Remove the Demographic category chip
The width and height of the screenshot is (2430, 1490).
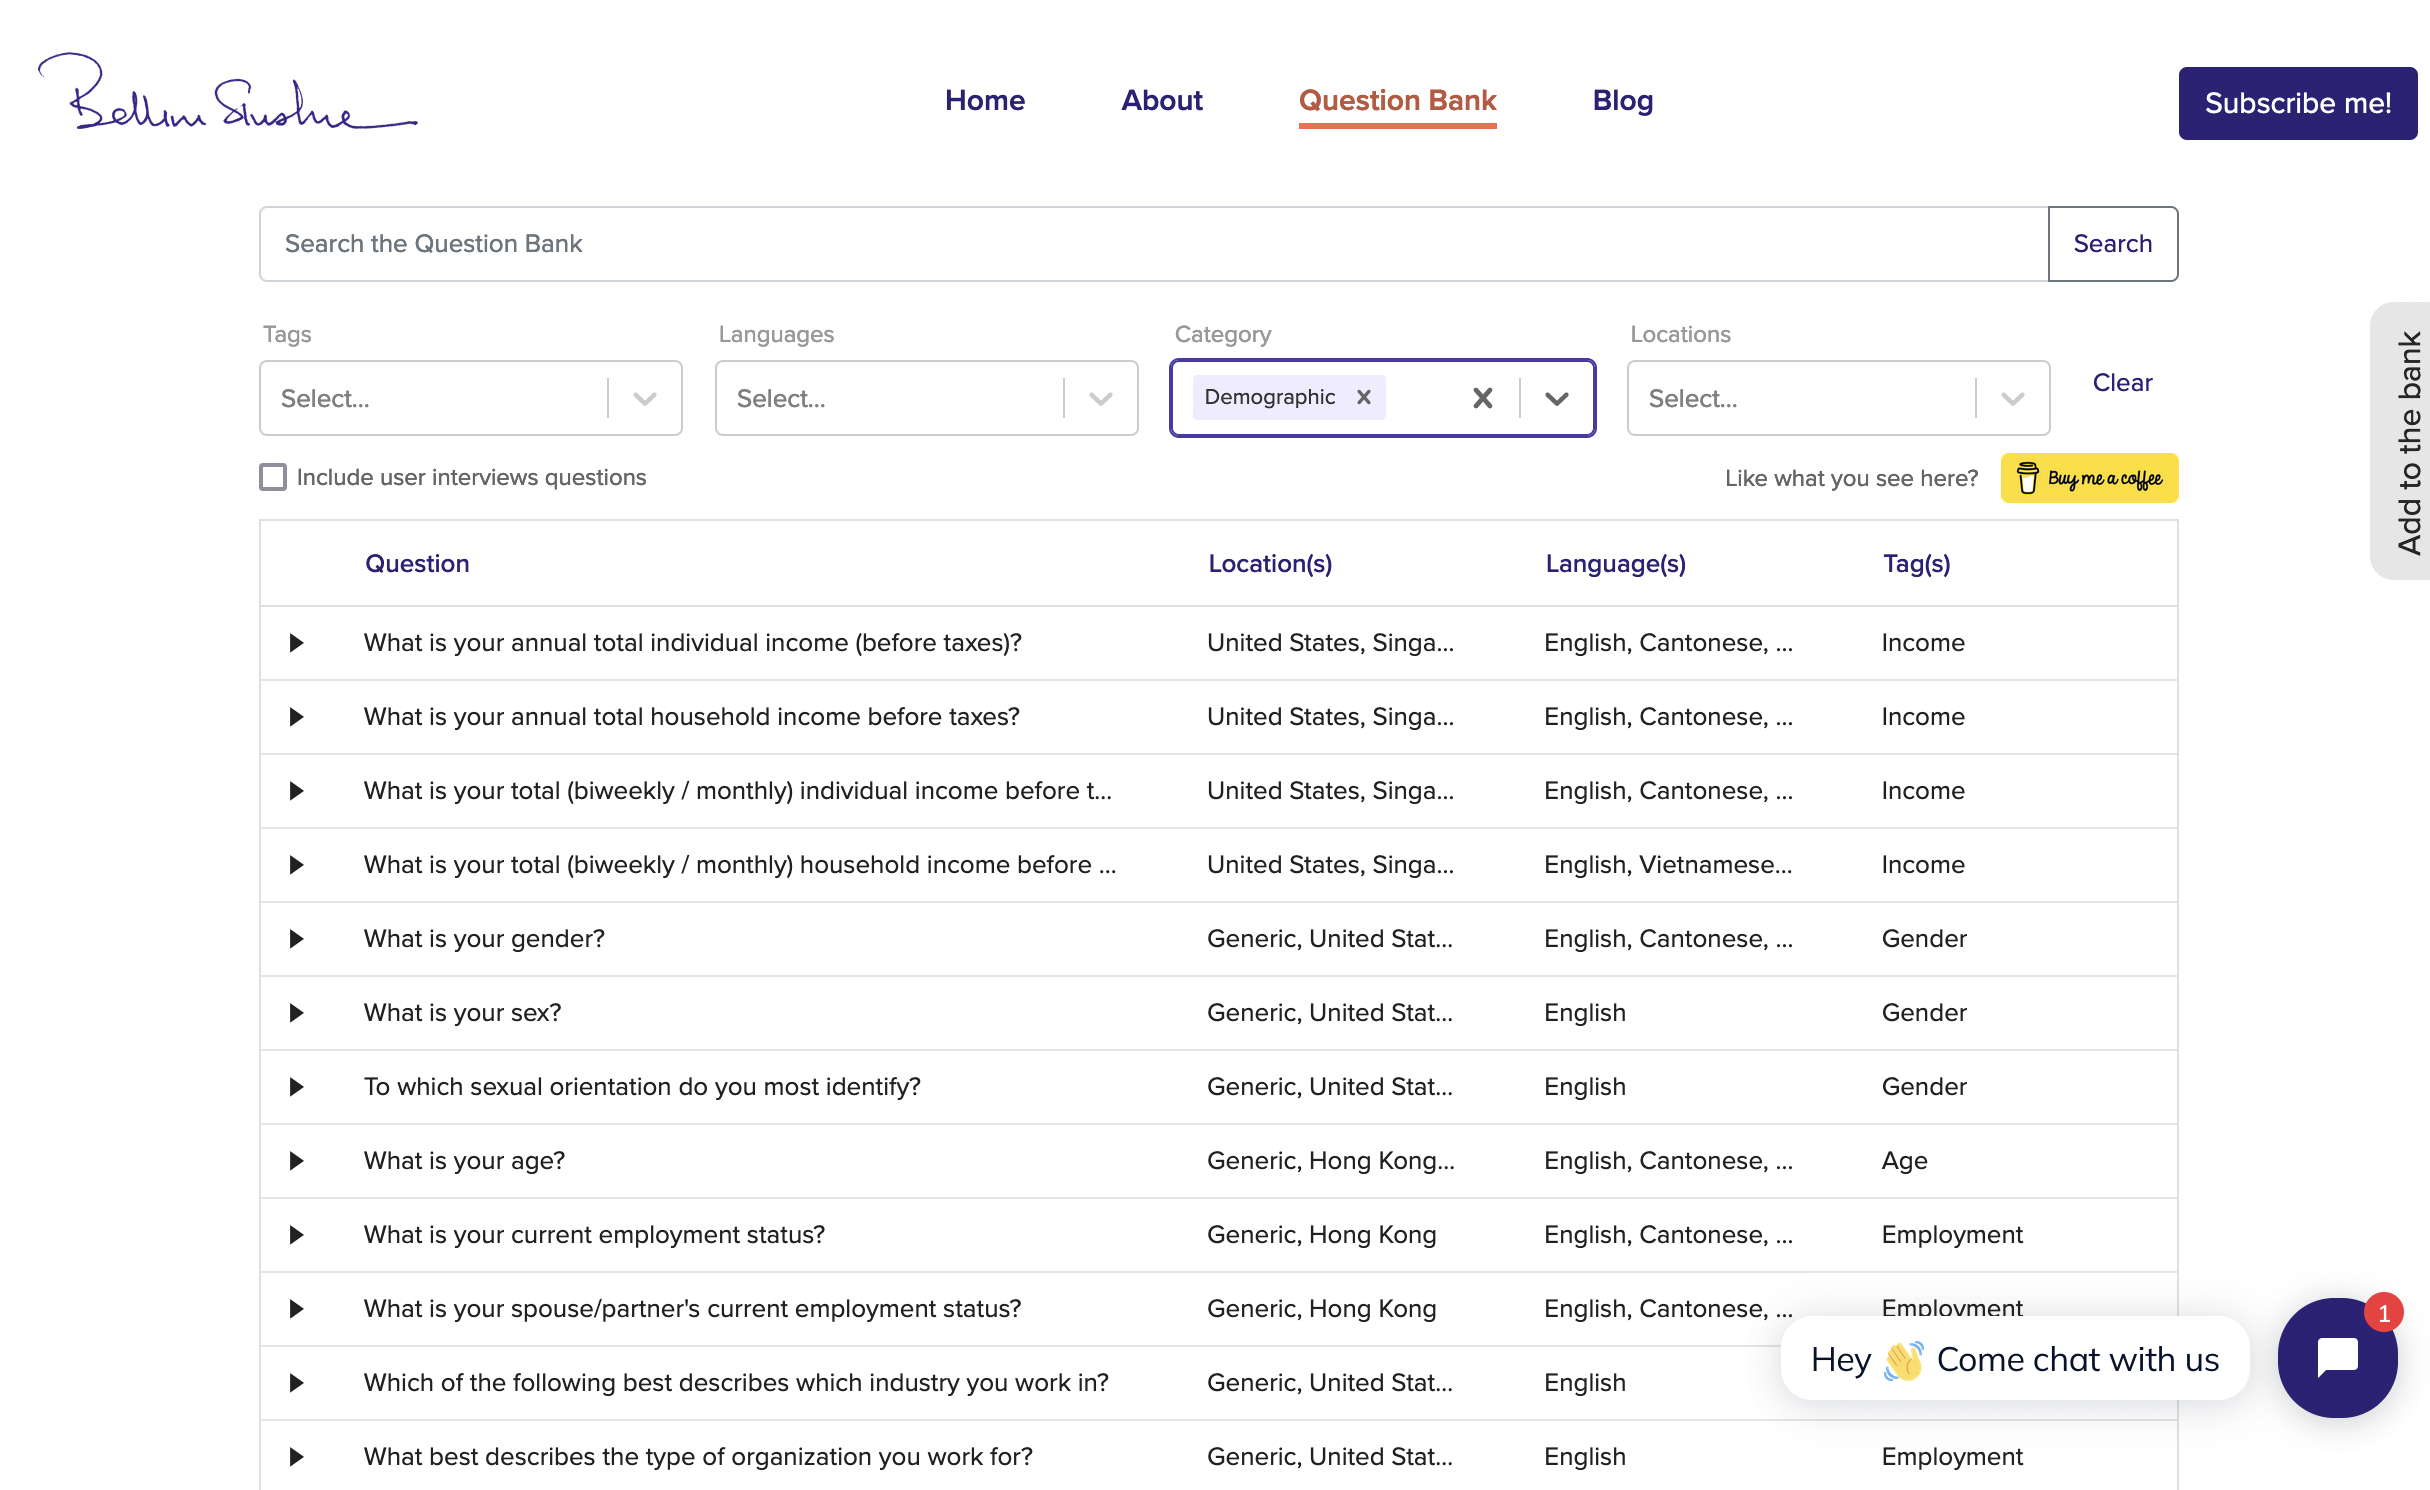coord(1363,397)
